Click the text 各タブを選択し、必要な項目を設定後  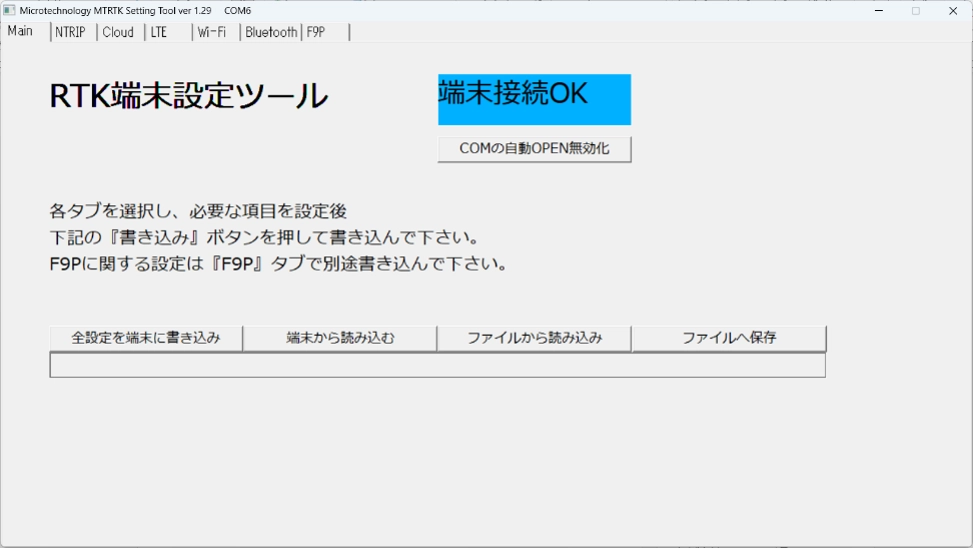[x=198, y=211]
